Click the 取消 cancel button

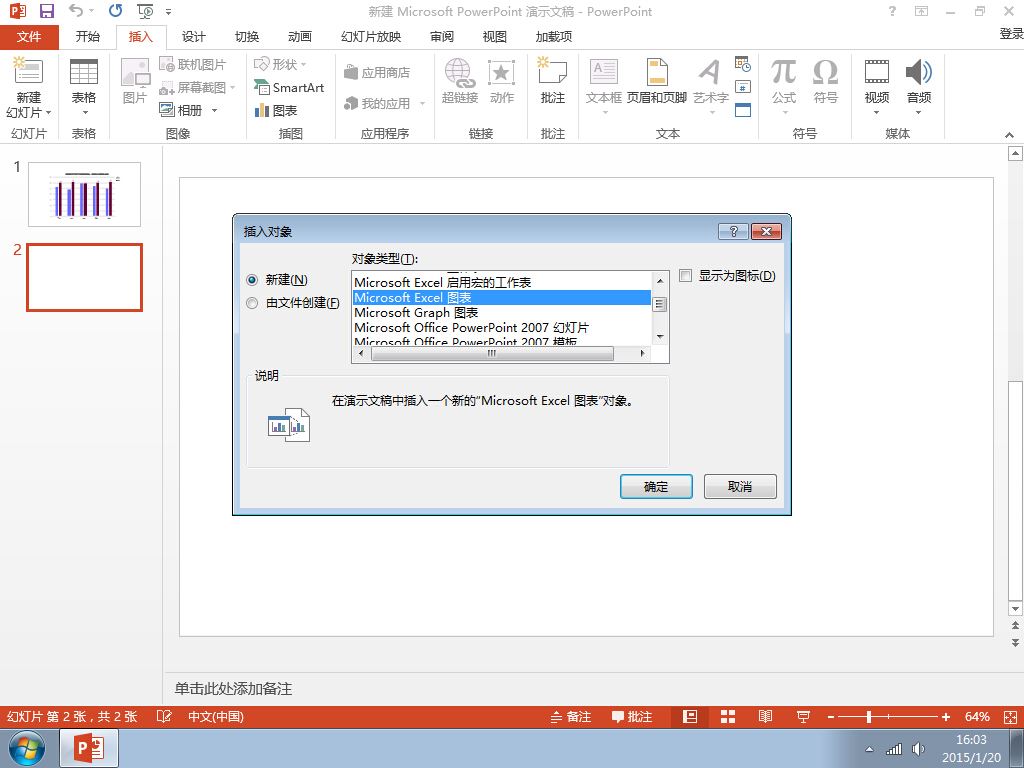tap(740, 487)
